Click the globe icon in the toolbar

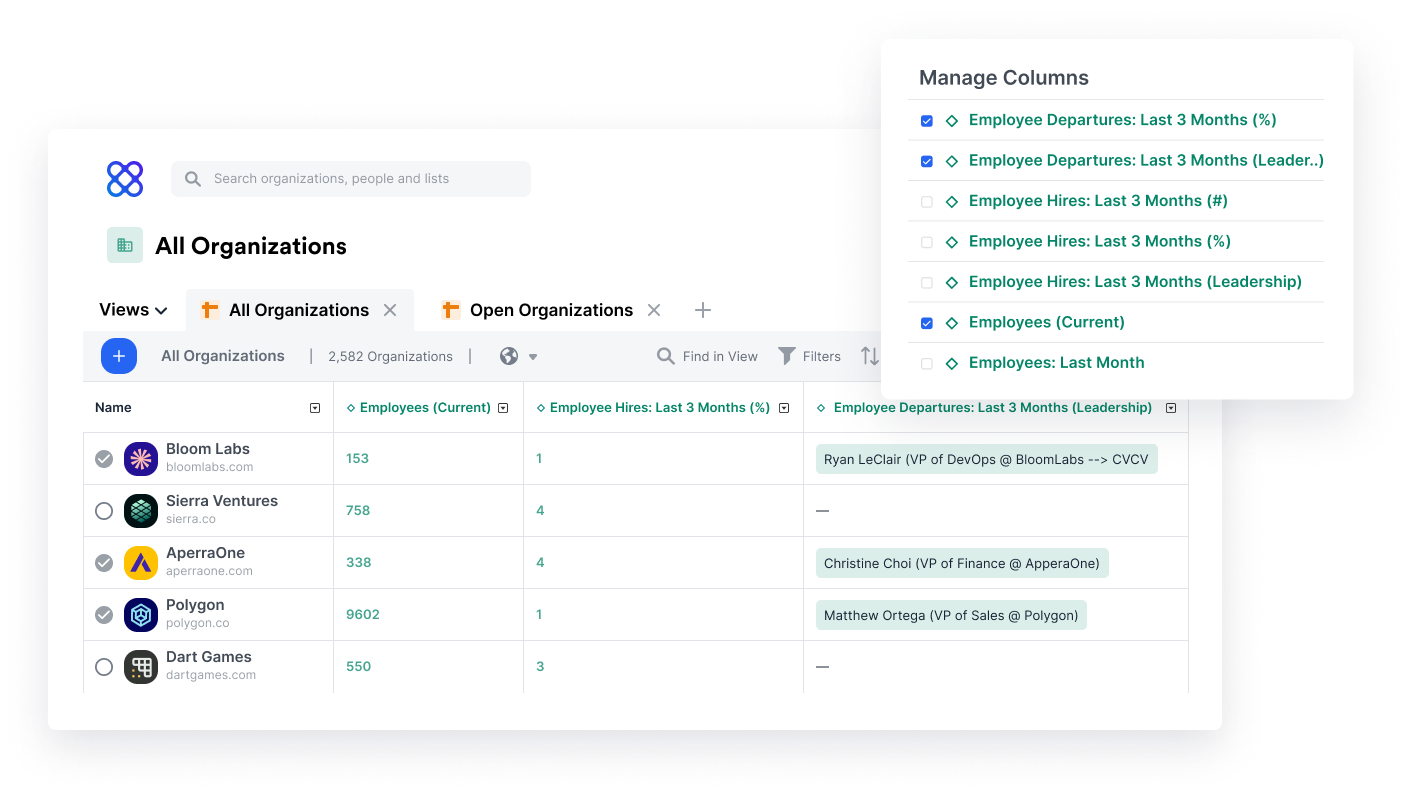point(507,356)
